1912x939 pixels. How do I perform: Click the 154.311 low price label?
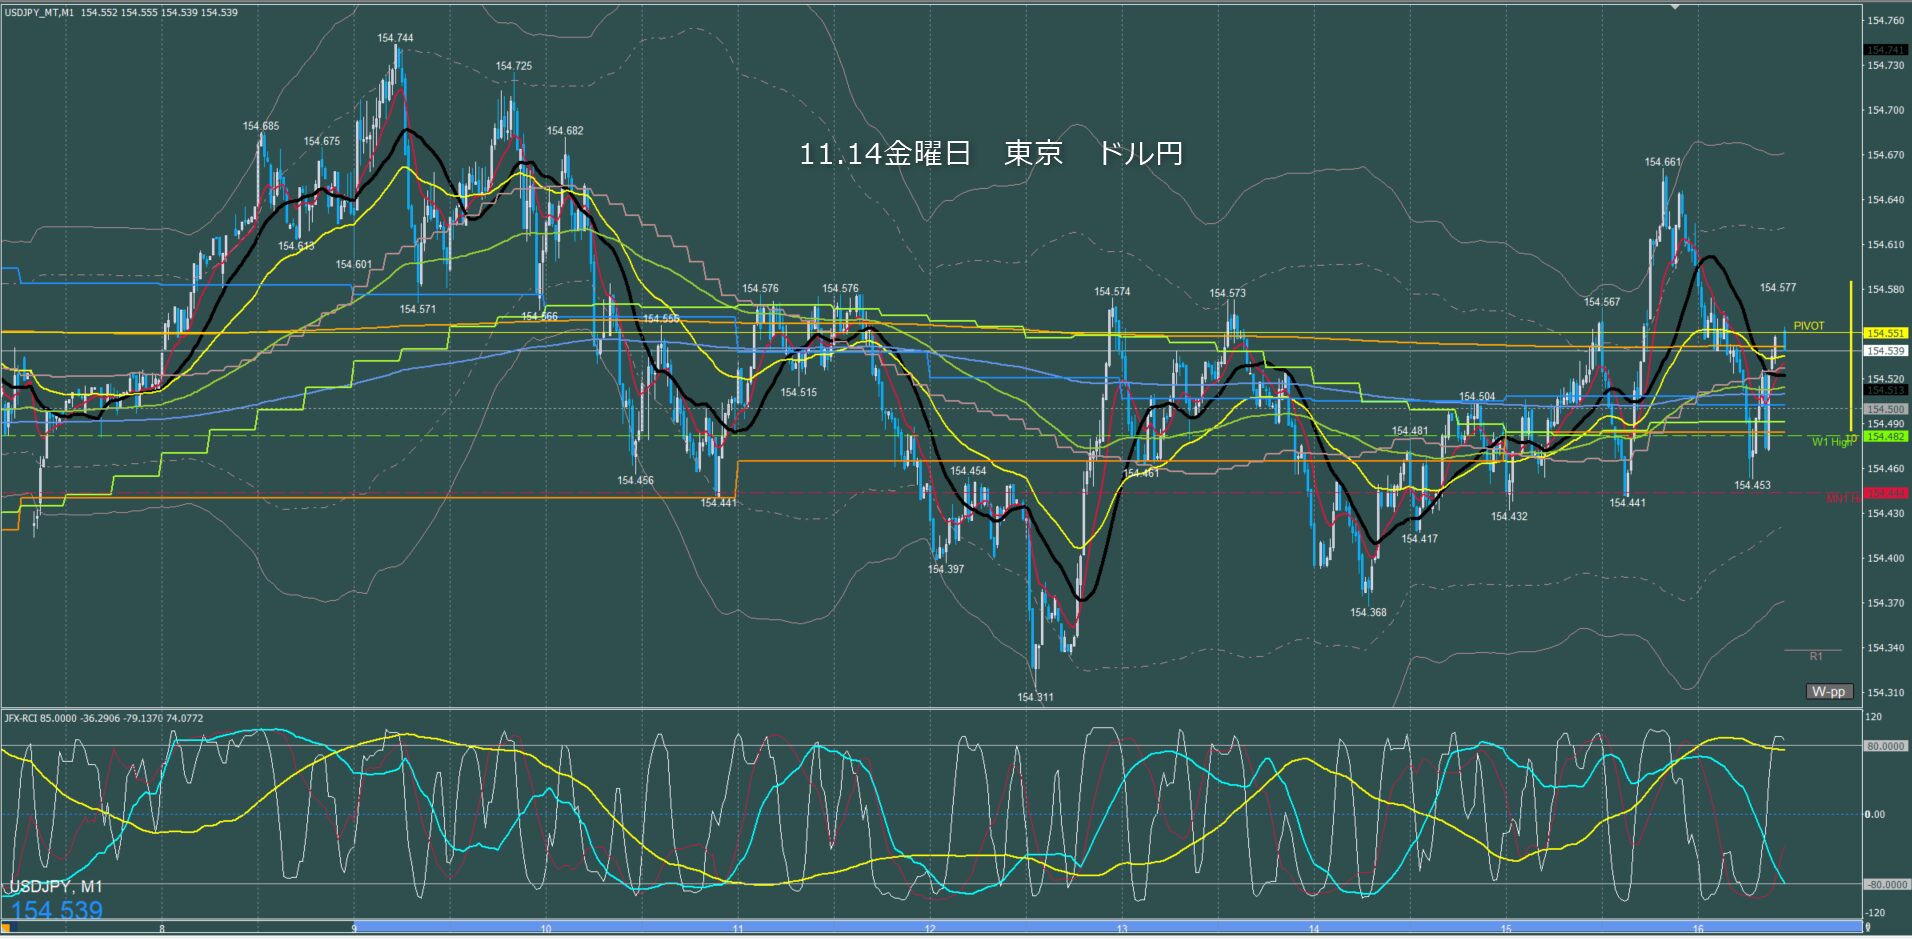coord(1035,697)
